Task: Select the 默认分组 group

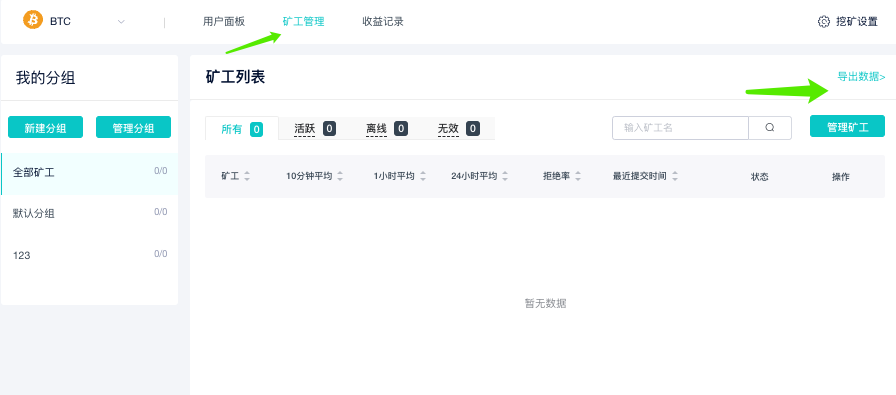Action: (90, 214)
